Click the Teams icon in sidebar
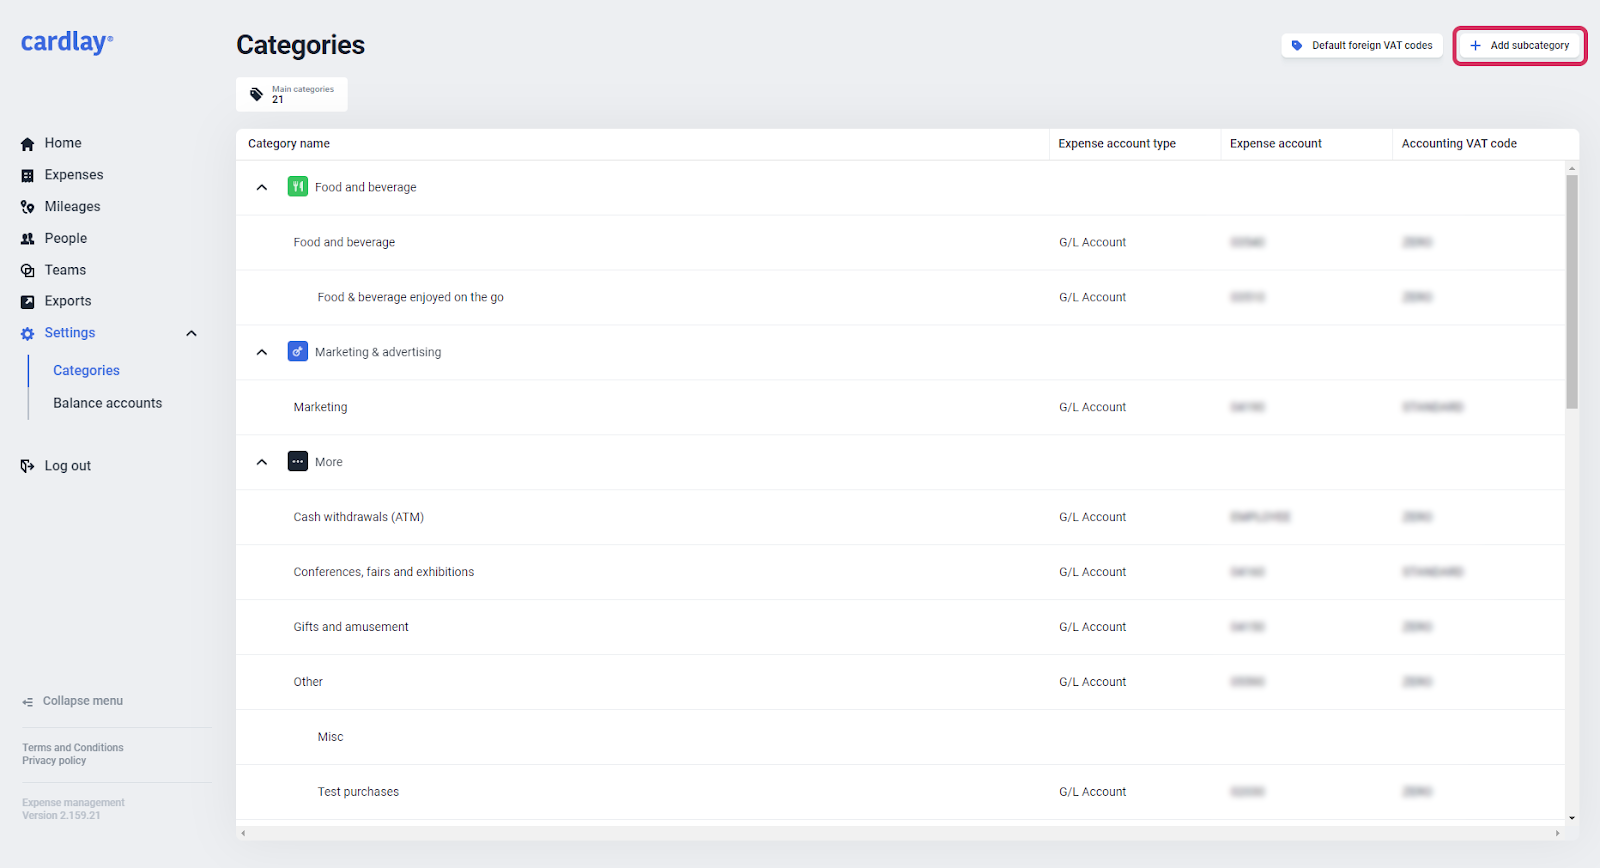 coord(28,271)
